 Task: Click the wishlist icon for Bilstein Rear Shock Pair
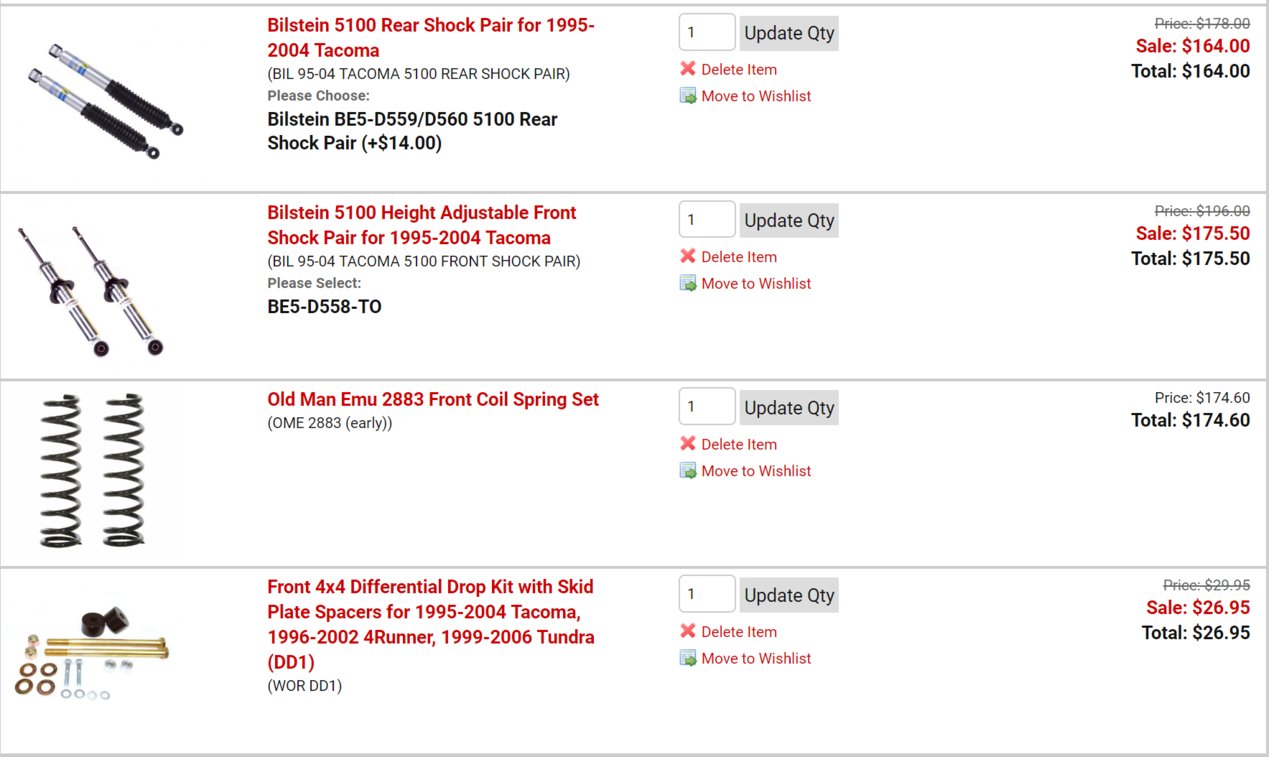pos(688,96)
